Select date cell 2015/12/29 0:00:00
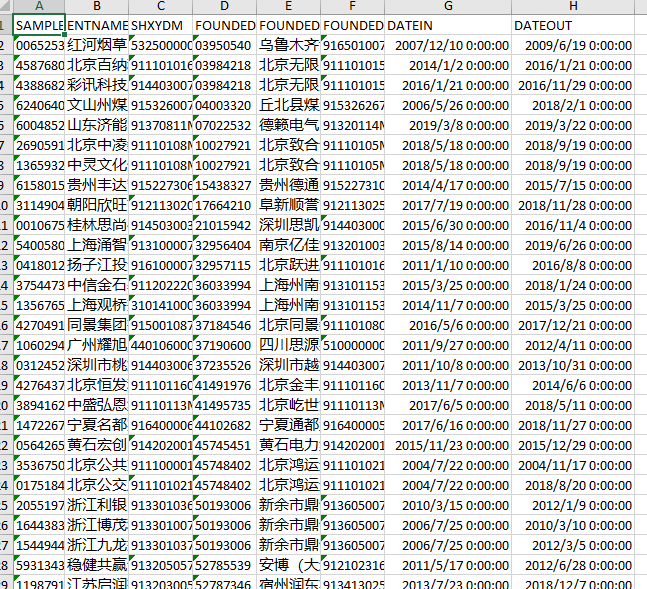Screen dimensions: 647x589 [x=573, y=445]
